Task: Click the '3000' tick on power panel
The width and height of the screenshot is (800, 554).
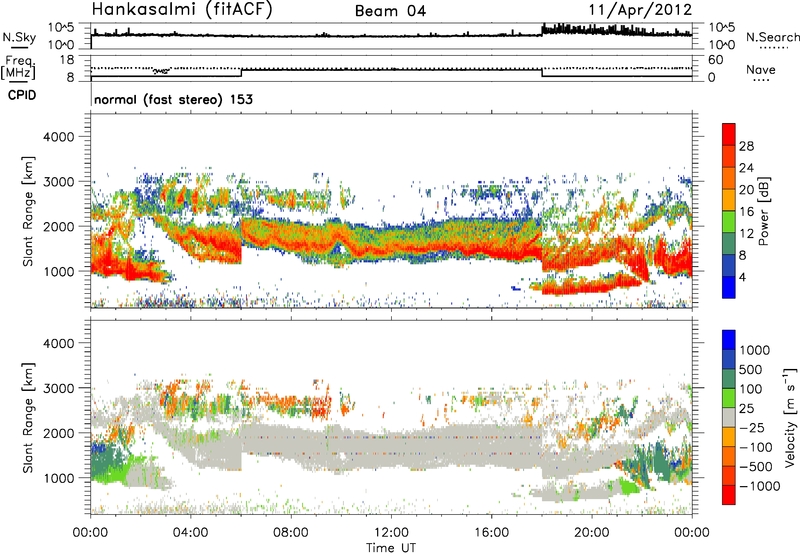Action: (x=58, y=182)
